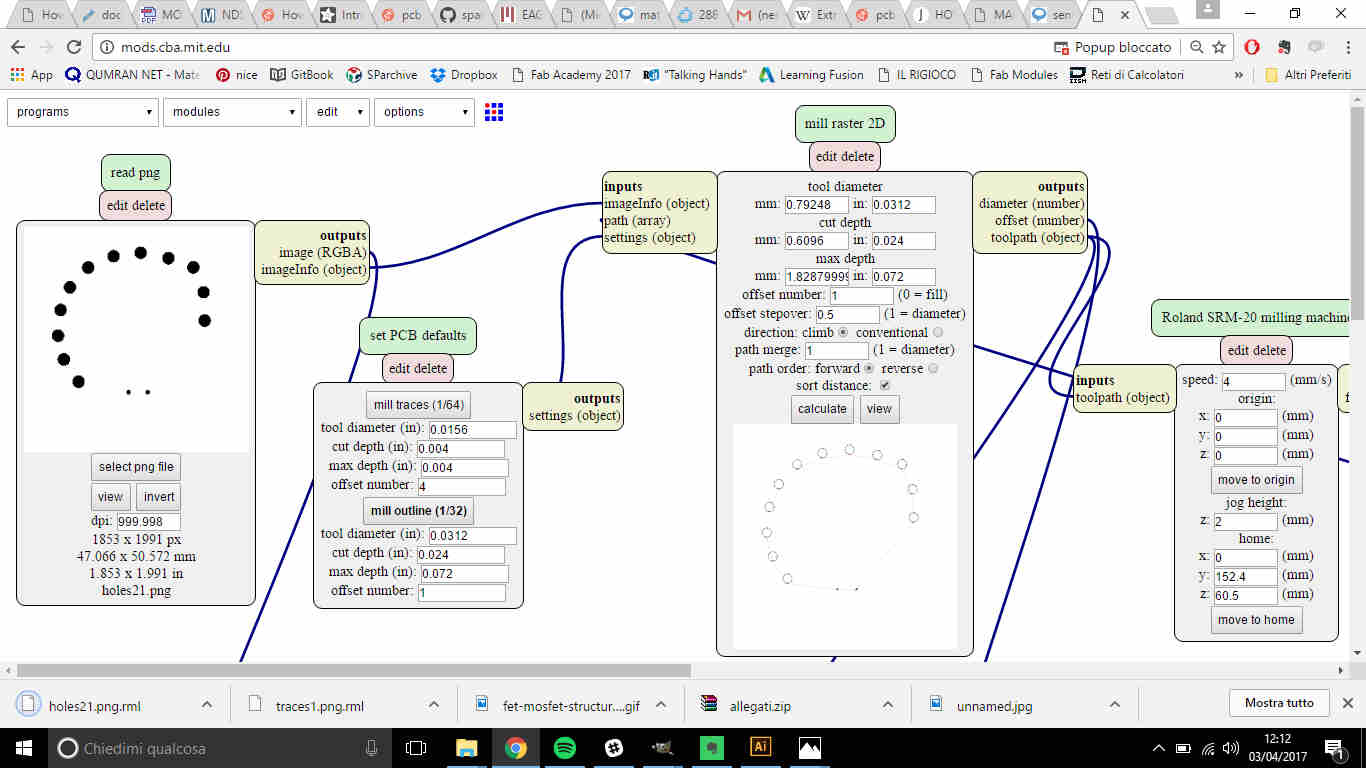Open the Reti di Calcolatori bookmark
This screenshot has height=768, width=1366.
coord(1127,75)
